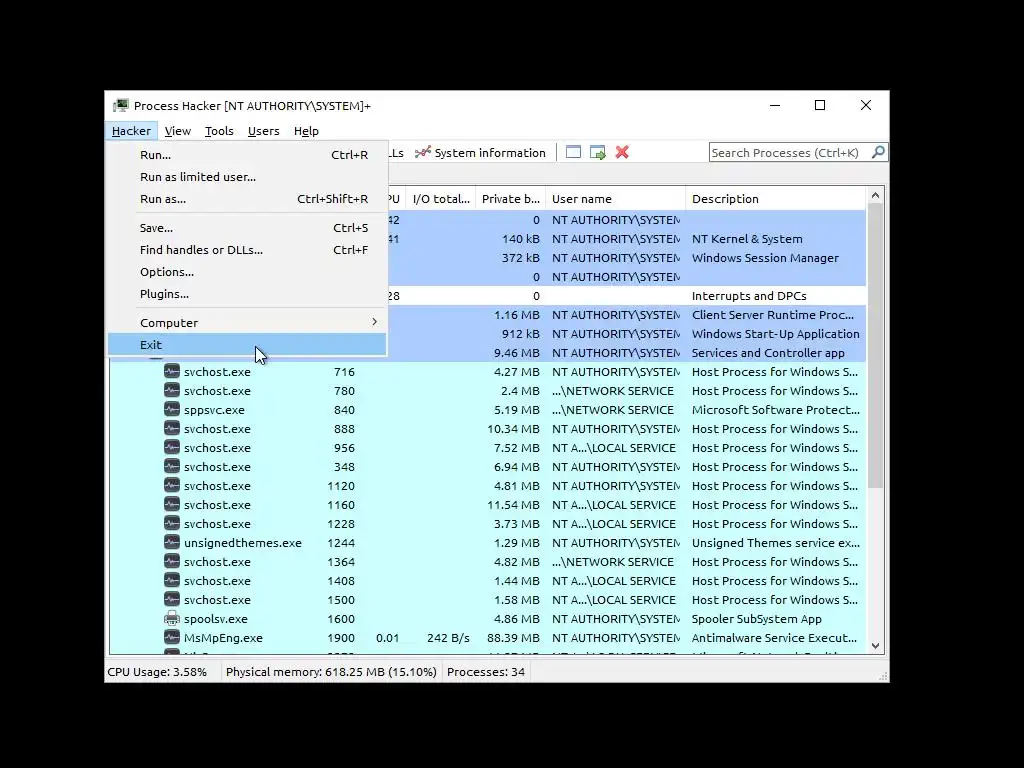Screen dimensions: 1024x768
Task: Click the MsMpEng.exe process icon
Action: (x=172, y=637)
